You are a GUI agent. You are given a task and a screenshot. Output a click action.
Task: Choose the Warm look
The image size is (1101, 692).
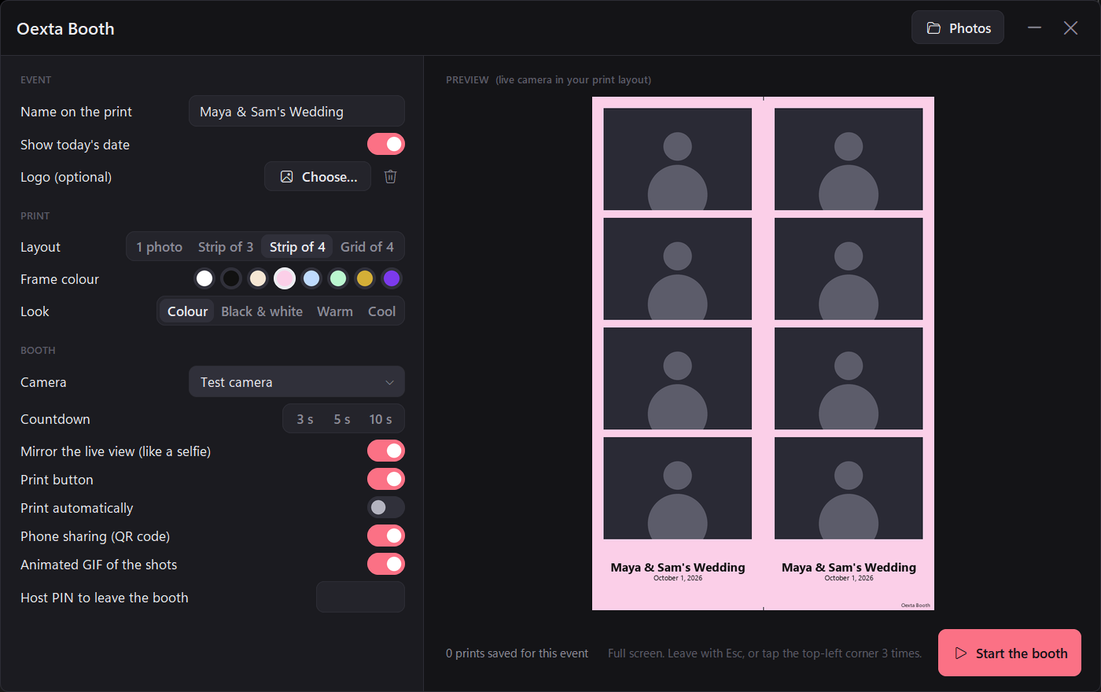coord(335,312)
